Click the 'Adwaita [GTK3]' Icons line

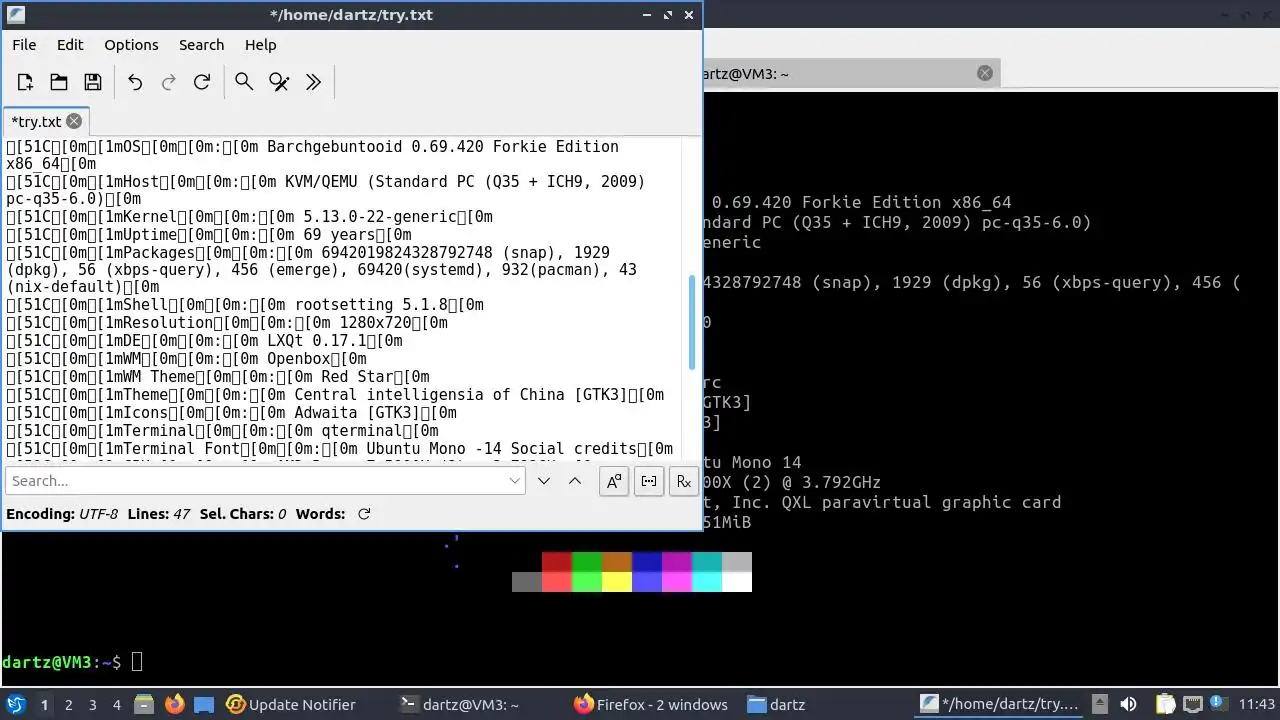pos(231,413)
